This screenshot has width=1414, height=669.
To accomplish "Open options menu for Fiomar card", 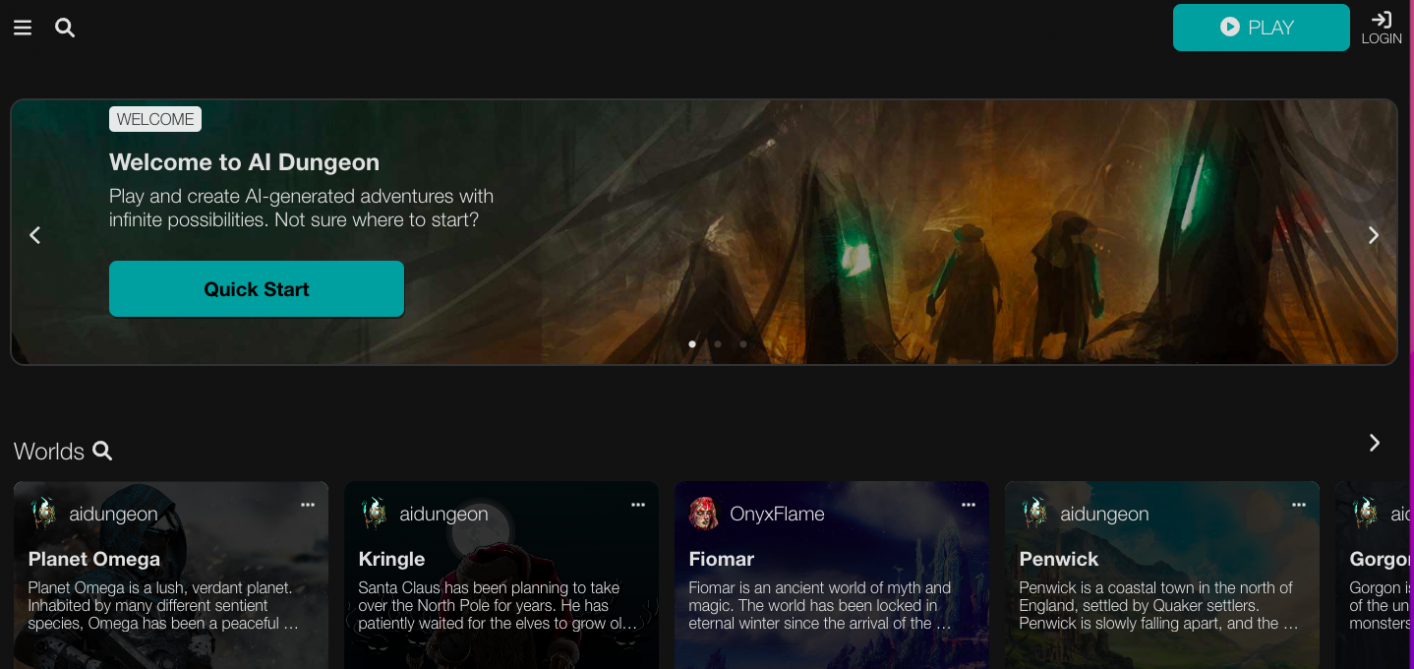I will (x=968, y=505).
